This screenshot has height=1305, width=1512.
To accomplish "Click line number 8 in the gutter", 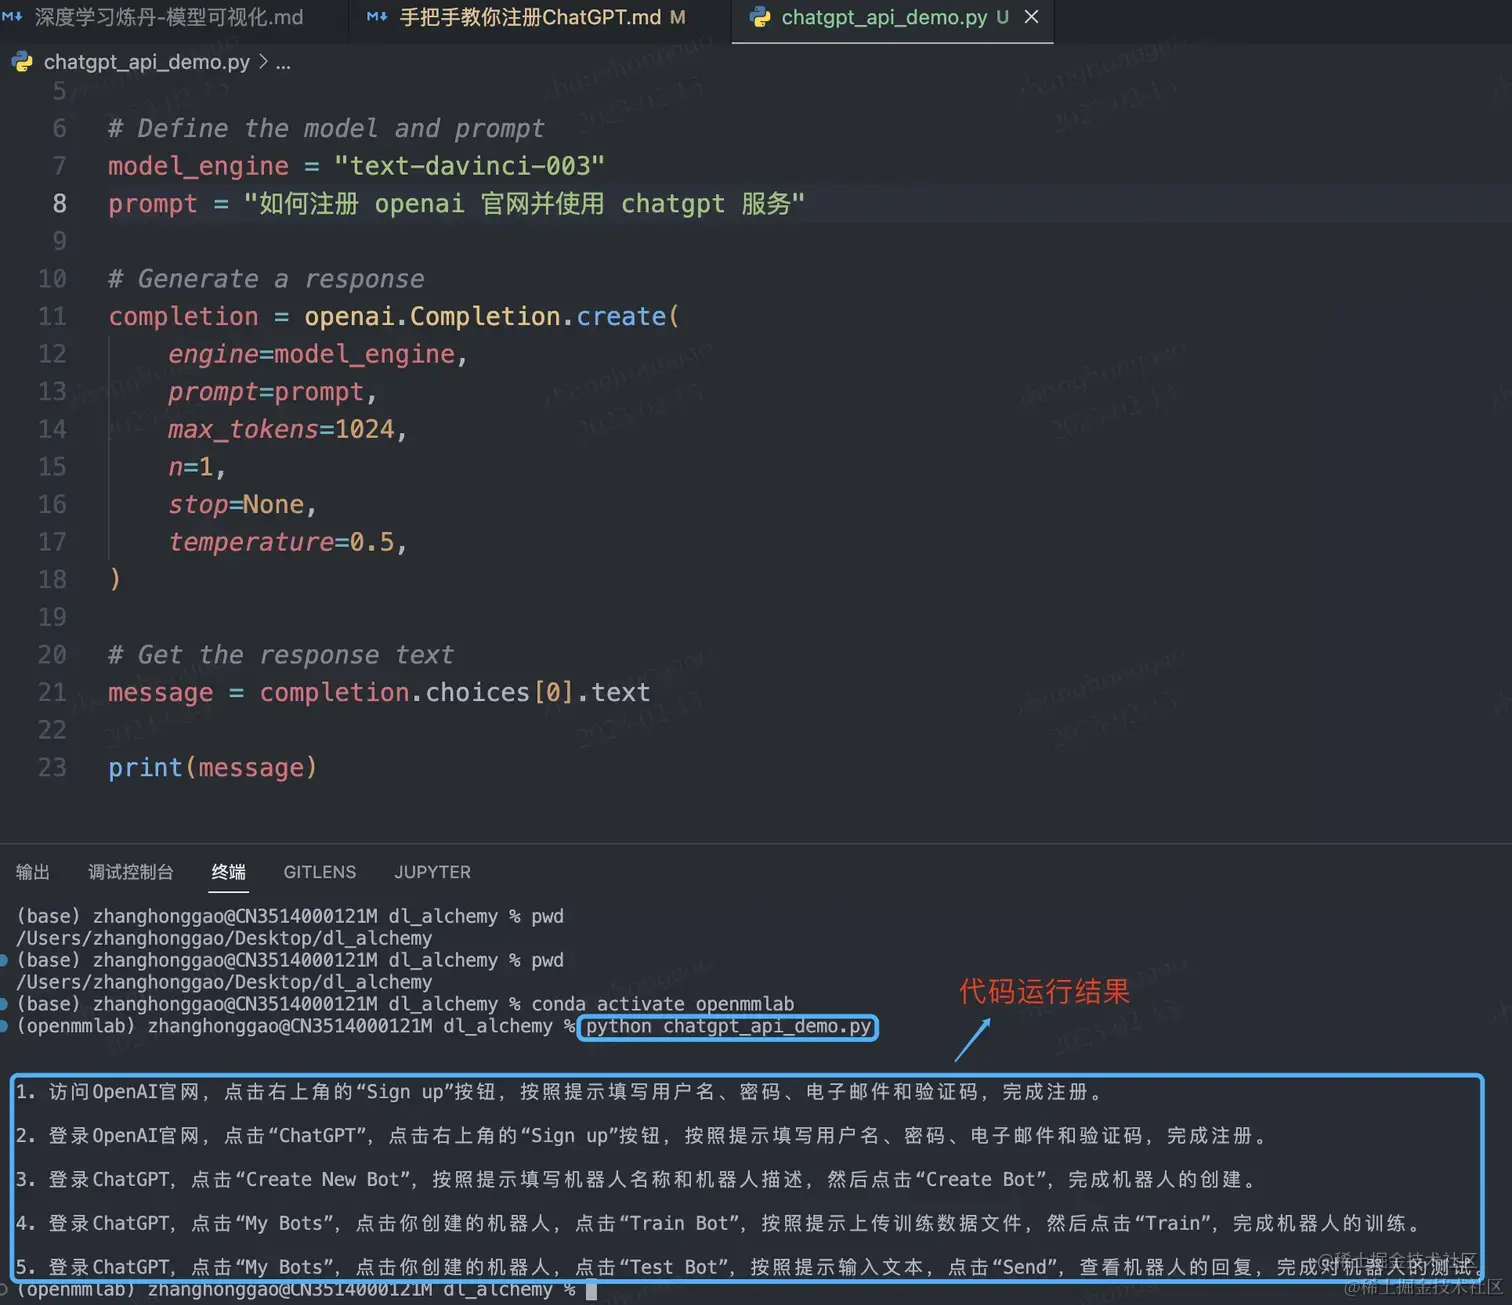I will coord(59,204).
